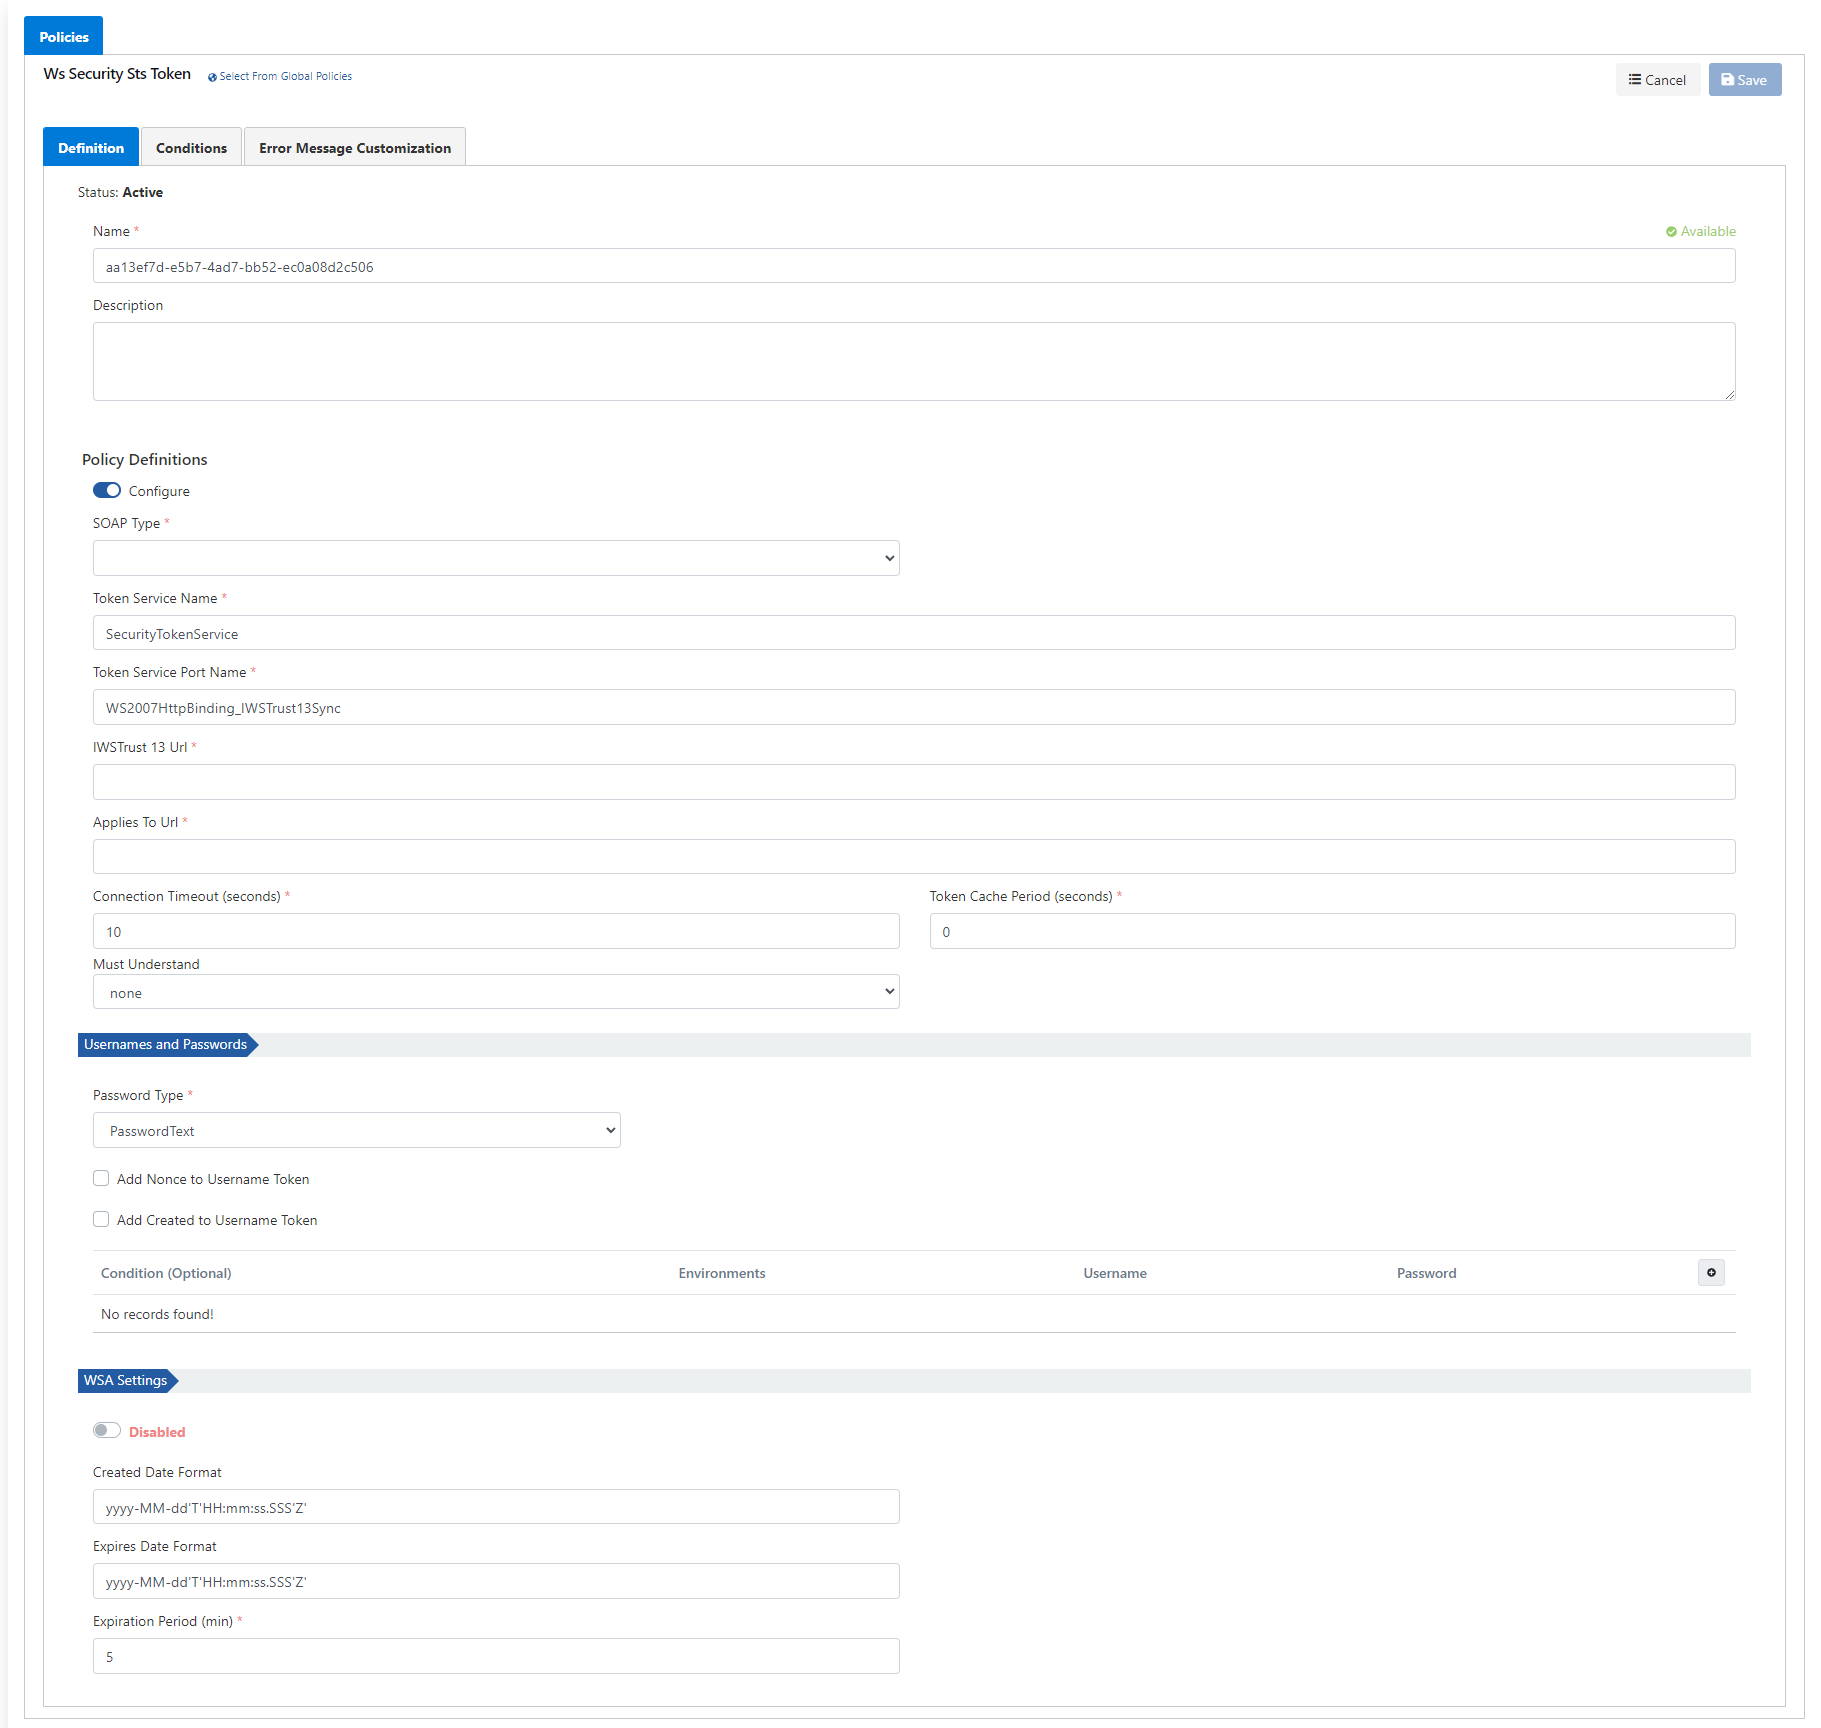This screenshot has width=1821, height=1728.
Task: Check Add Created to Username Token
Action: [x=101, y=1219]
